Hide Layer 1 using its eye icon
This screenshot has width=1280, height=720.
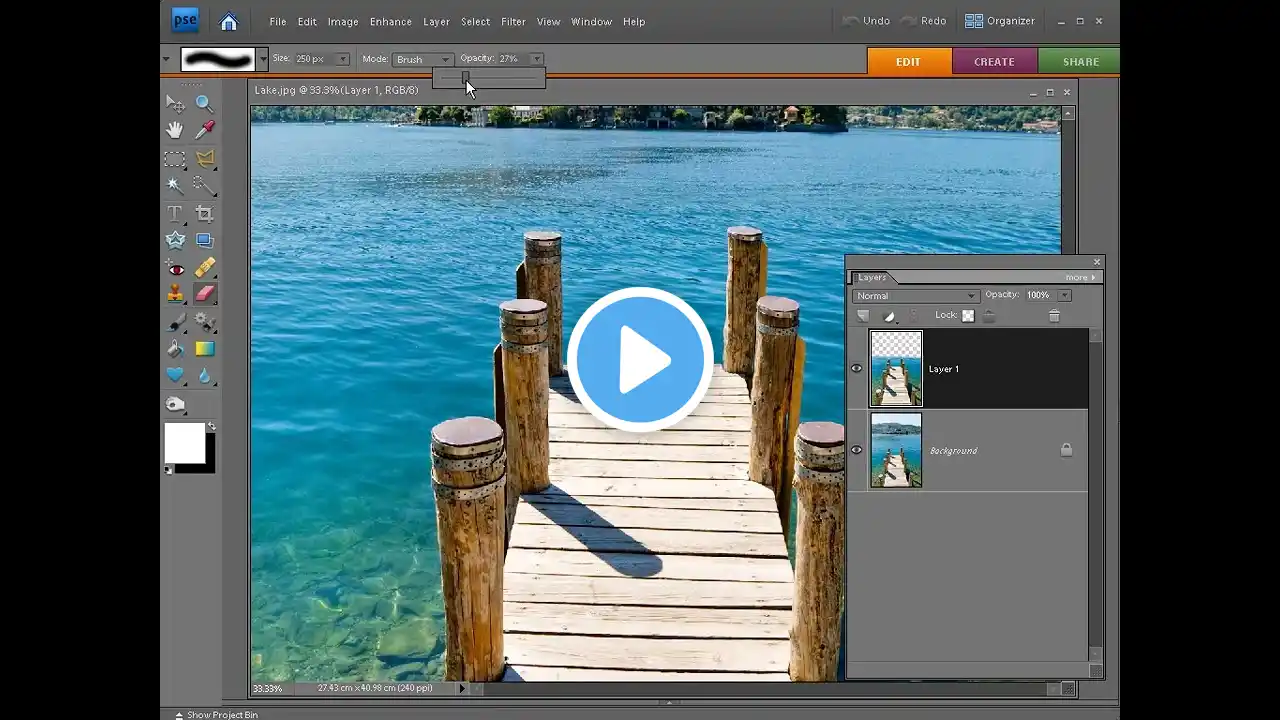(x=857, y=369)
